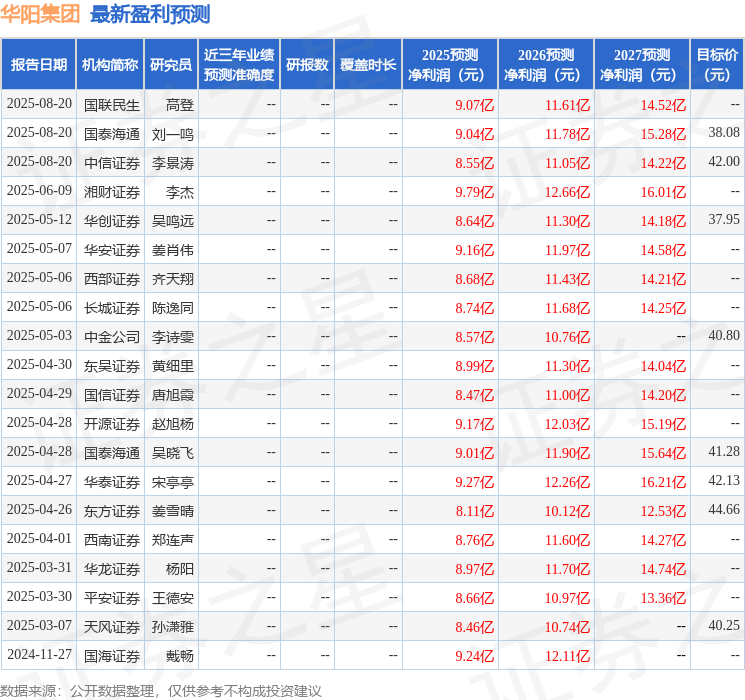The width and height of the screenshot is (745, 700).
Task: Click the 2024-11-27 report date cell
Action: [x=39, y=655]
